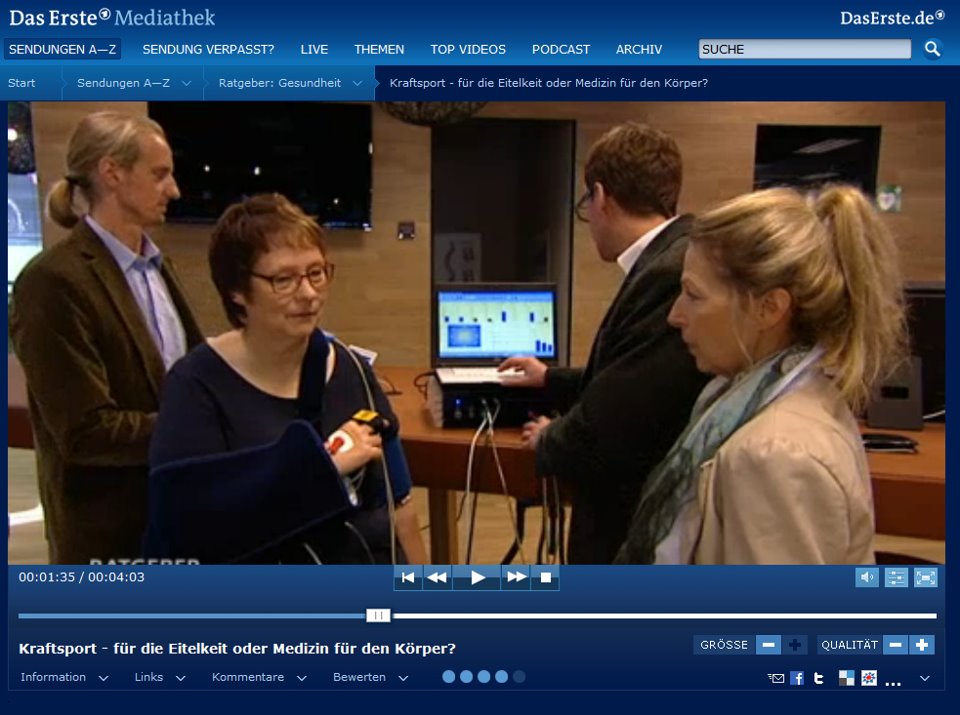Open the Ratgeber: Gesundheit breadcrumb dropdown
This screenshot has height=715, width=960.
click(357, 83)
